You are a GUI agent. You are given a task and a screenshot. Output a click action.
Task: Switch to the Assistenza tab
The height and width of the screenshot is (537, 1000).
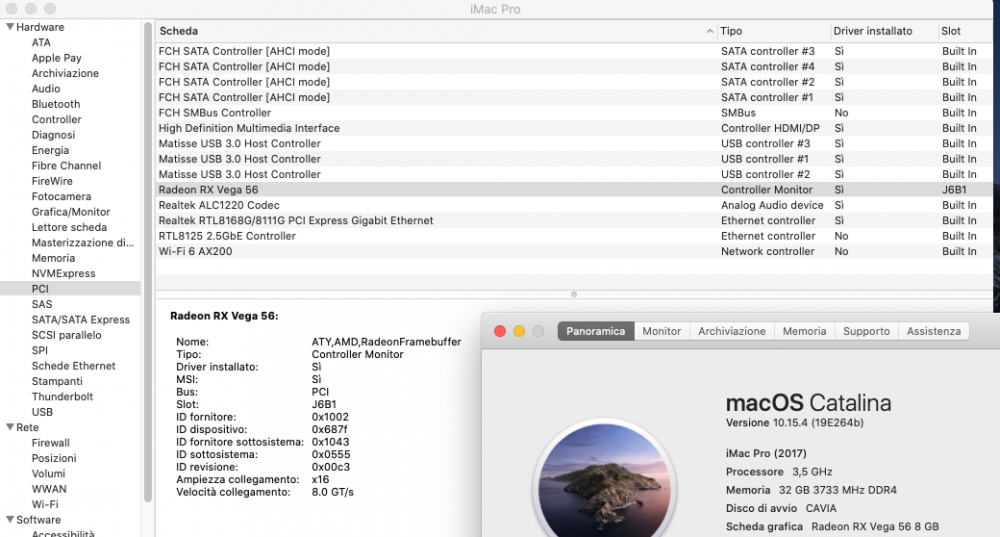(934, 331)
